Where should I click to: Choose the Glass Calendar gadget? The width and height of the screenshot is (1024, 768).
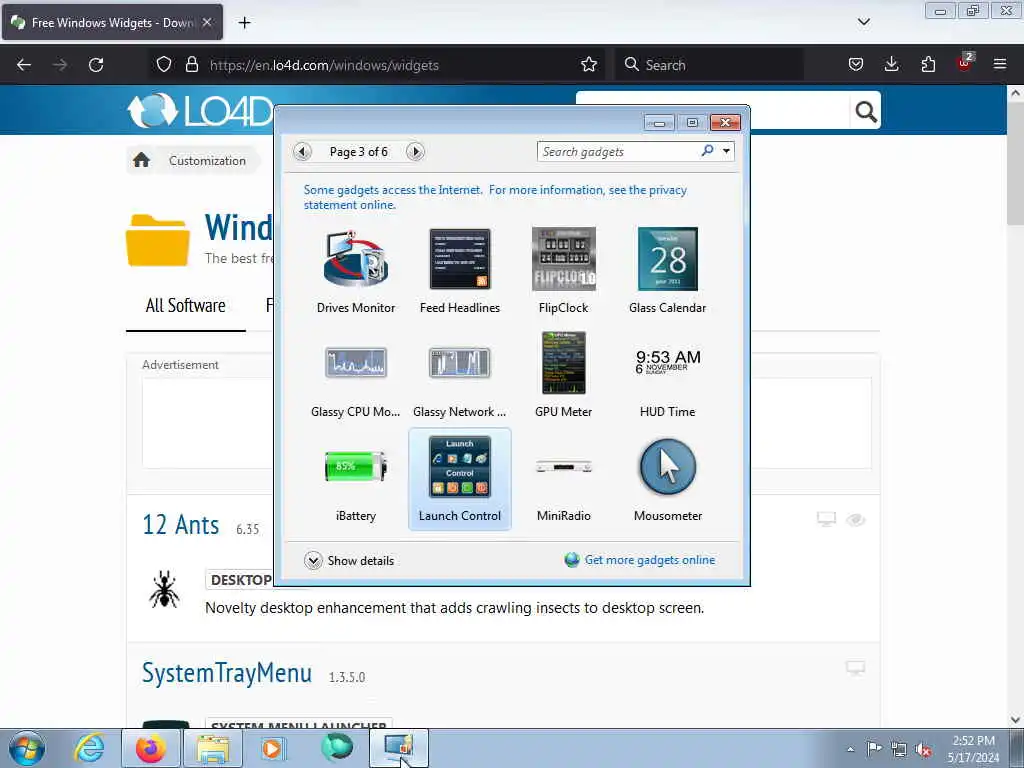tap(667, 271)
